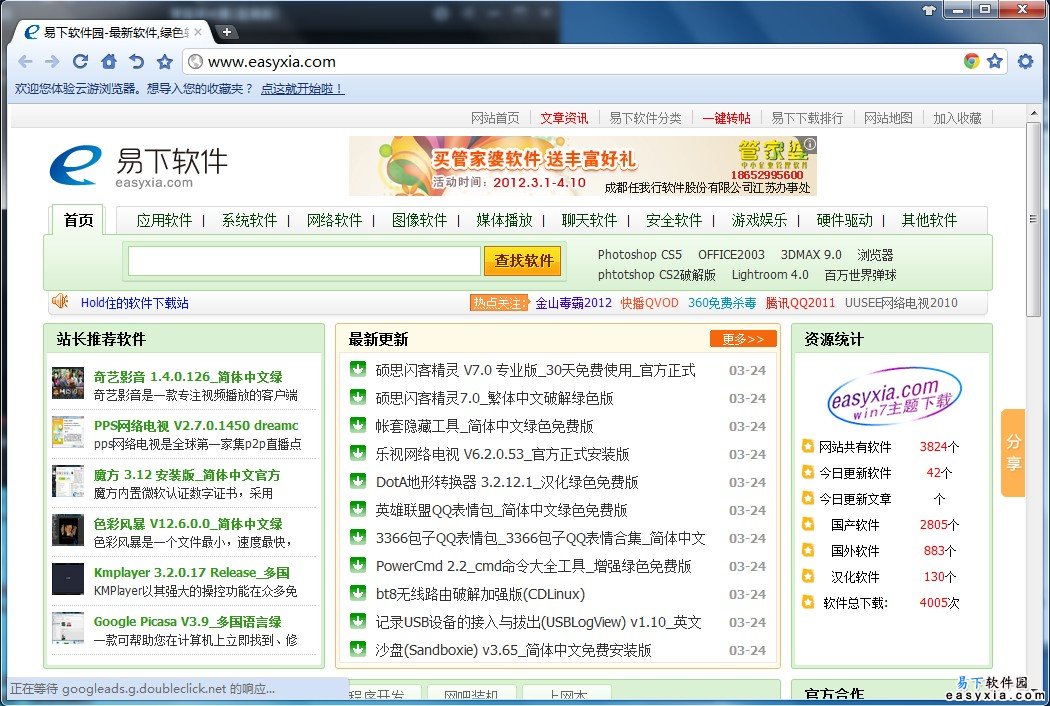Click the bookmark star inside address bar
1050x706 pixels.
[x=994, y=62]
